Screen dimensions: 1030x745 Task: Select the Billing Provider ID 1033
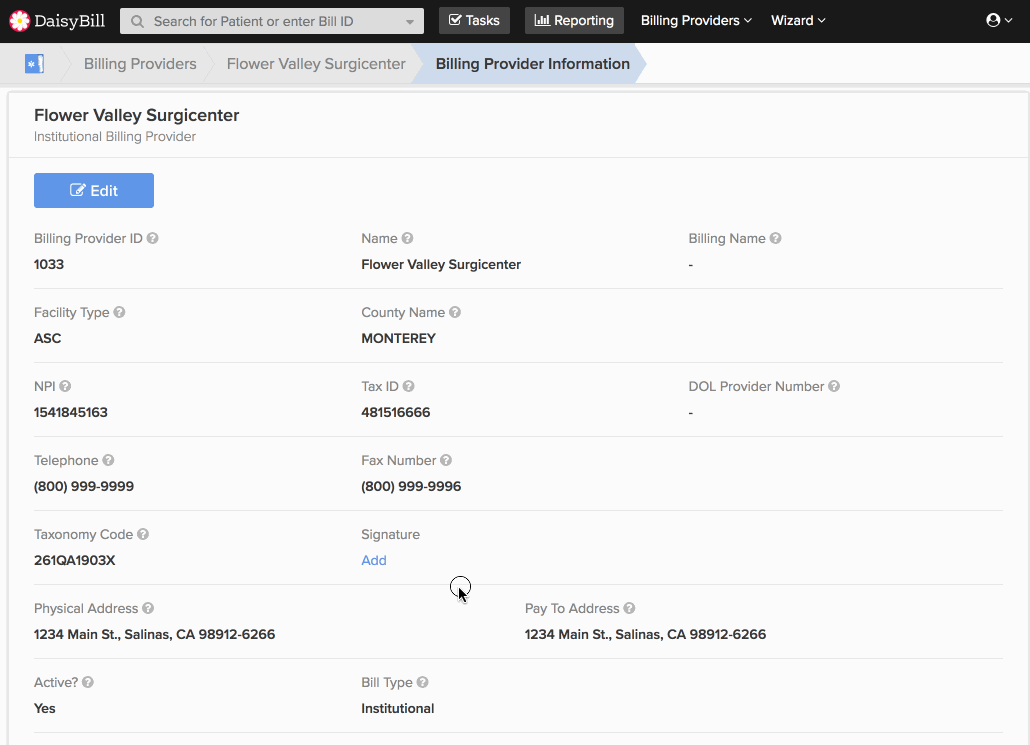pyautogui.click(x=49, y=265)
